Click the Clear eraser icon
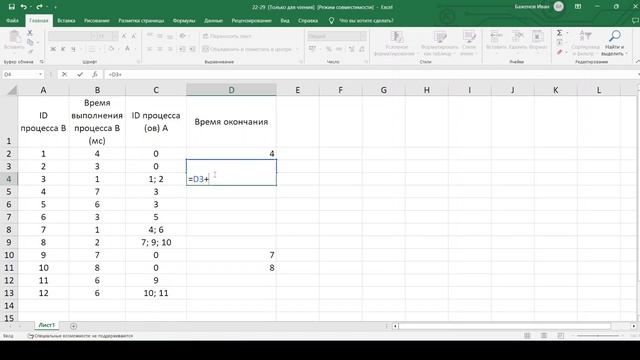The height and width of the screenshot is (360, 640). tap(560, 52)
